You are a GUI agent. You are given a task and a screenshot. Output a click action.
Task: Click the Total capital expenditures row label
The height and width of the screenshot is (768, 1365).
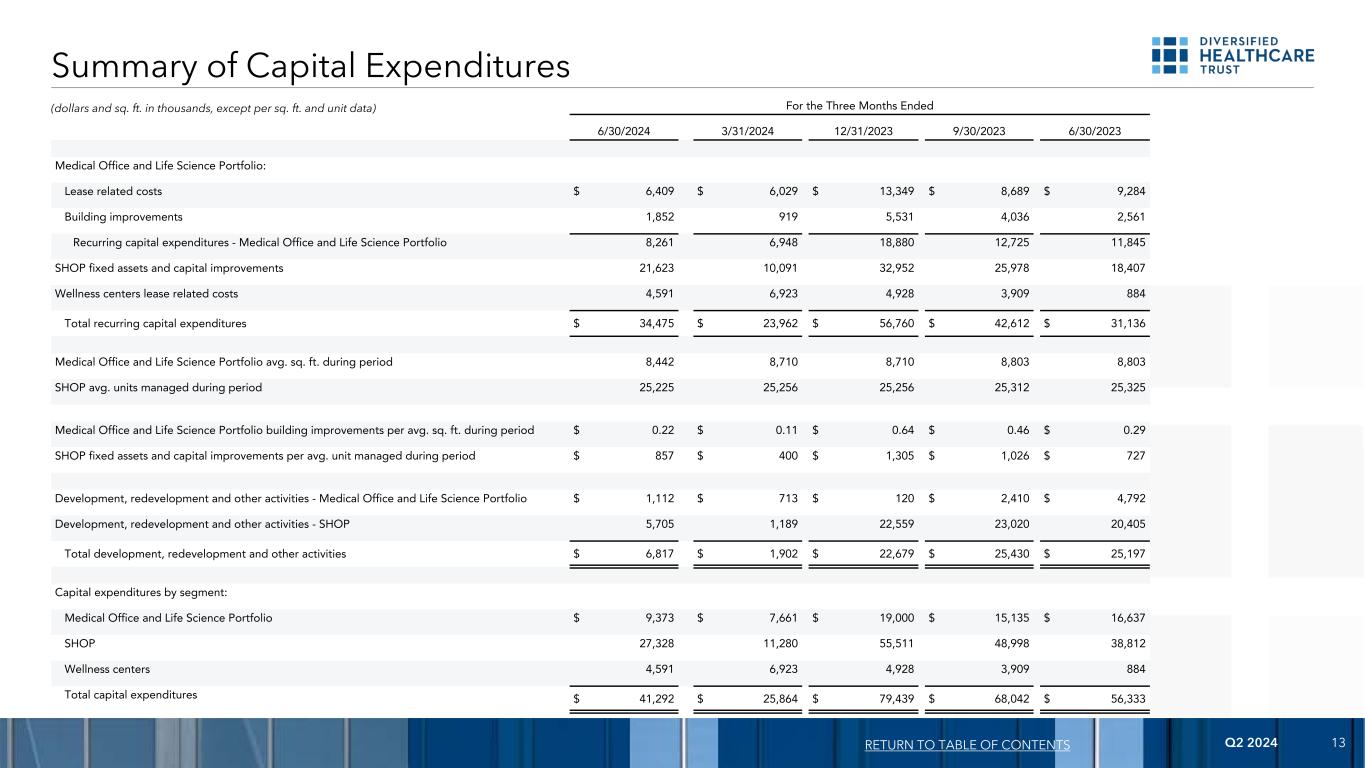[130, 694]
